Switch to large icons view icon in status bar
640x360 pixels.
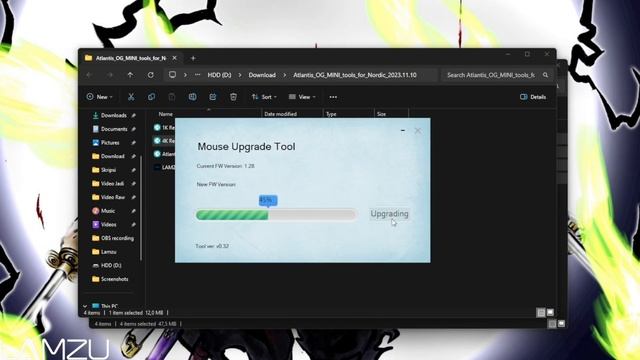point(550,313)
